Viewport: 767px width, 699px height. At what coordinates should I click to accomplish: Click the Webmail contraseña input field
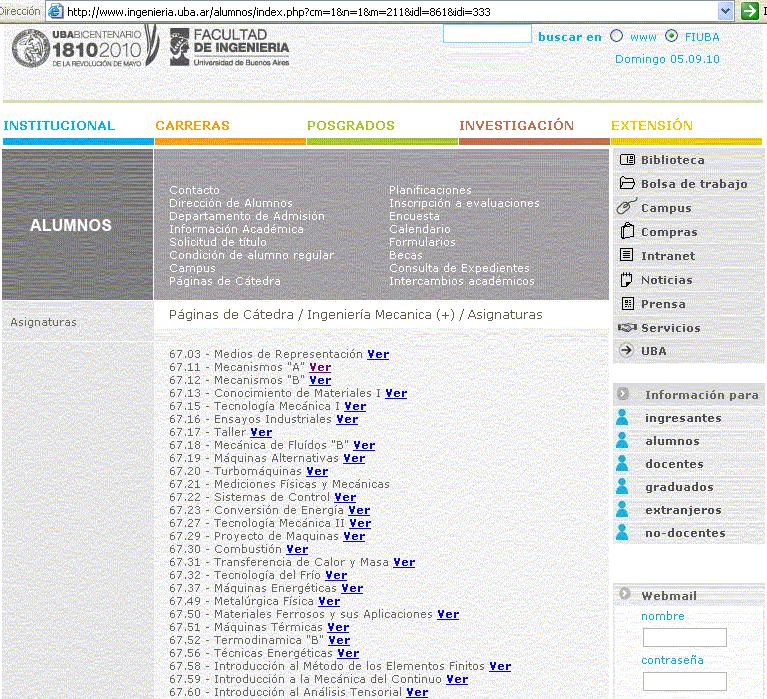pos(684,681)
